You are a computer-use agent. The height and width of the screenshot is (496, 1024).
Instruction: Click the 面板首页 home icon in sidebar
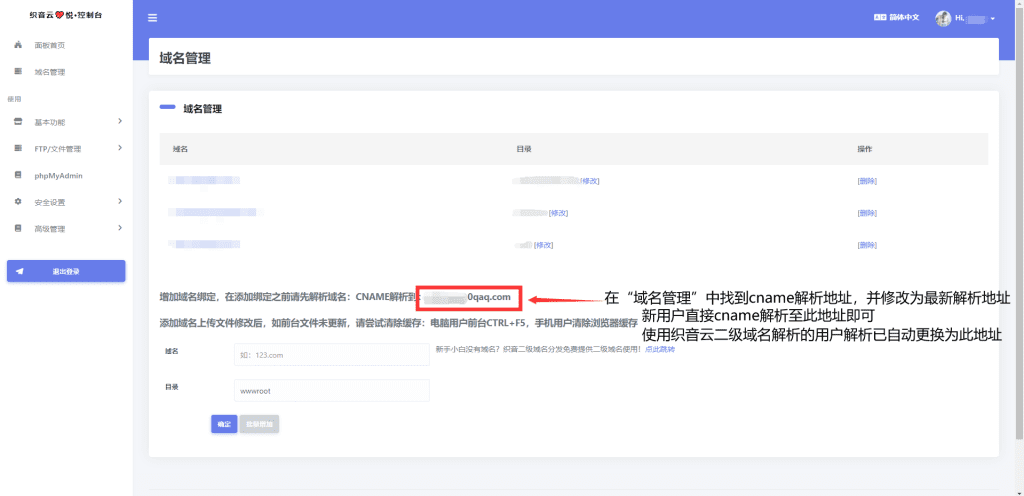[18, 46]
